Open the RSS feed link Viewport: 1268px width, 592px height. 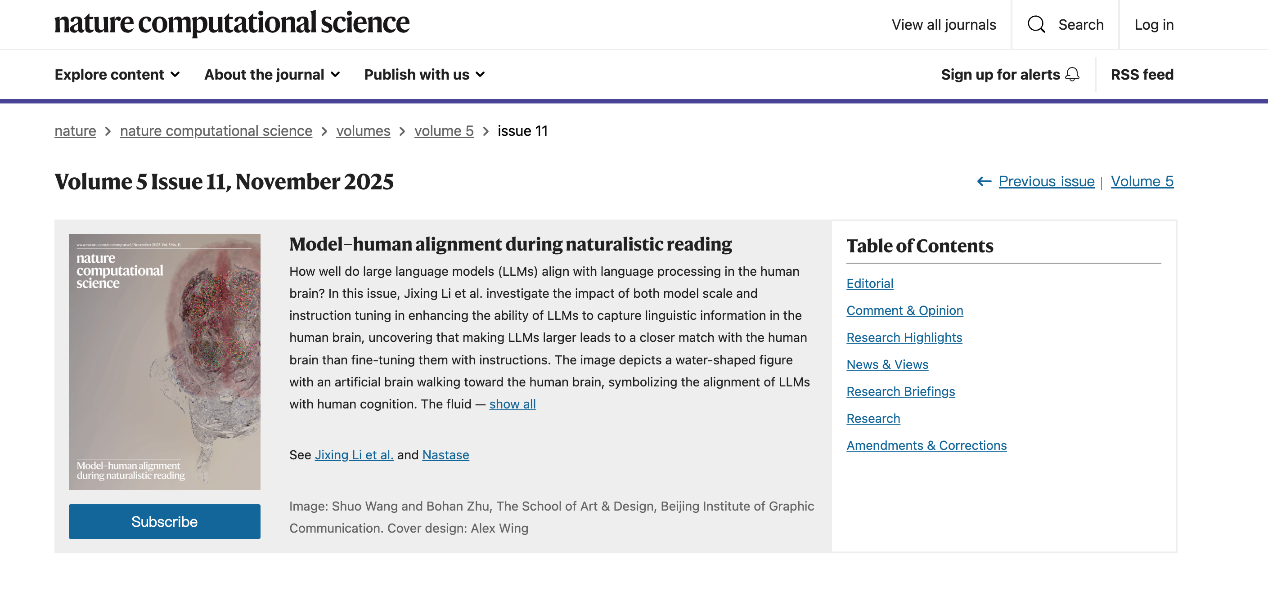coord(1142,75)
